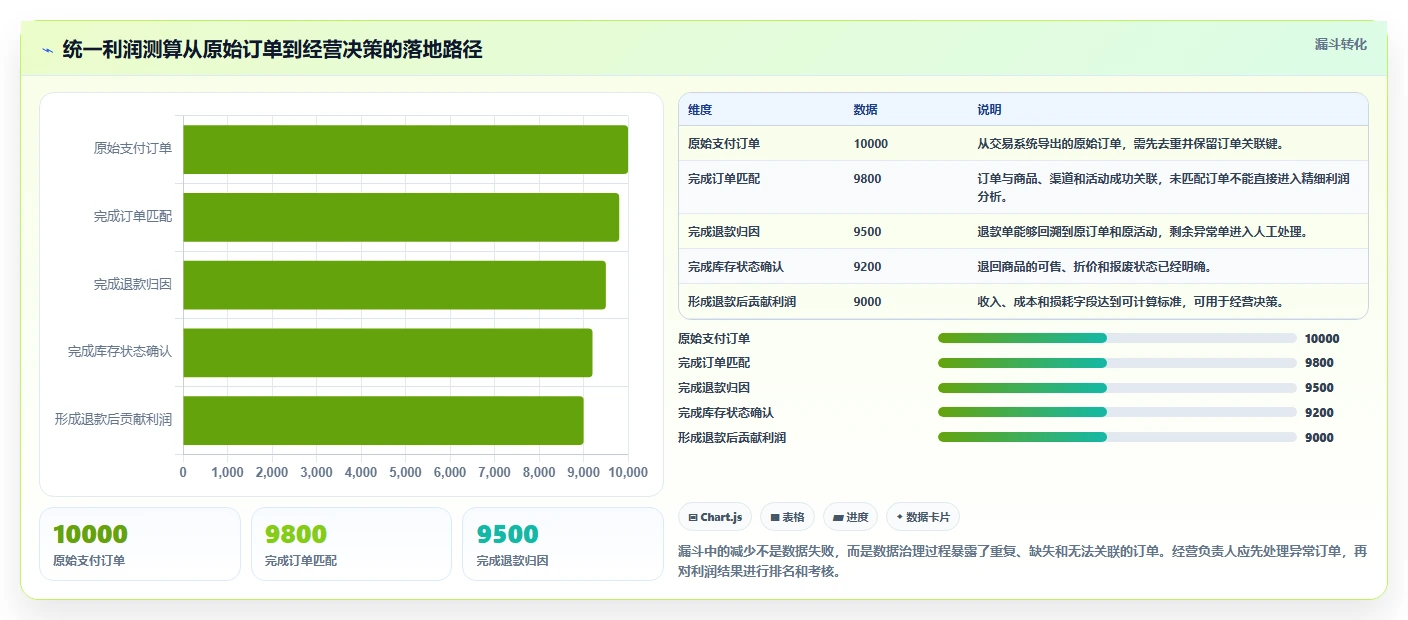1408x620 pixels.
Task: Click the 原始支付订单 progress list label
Action: 714,339
